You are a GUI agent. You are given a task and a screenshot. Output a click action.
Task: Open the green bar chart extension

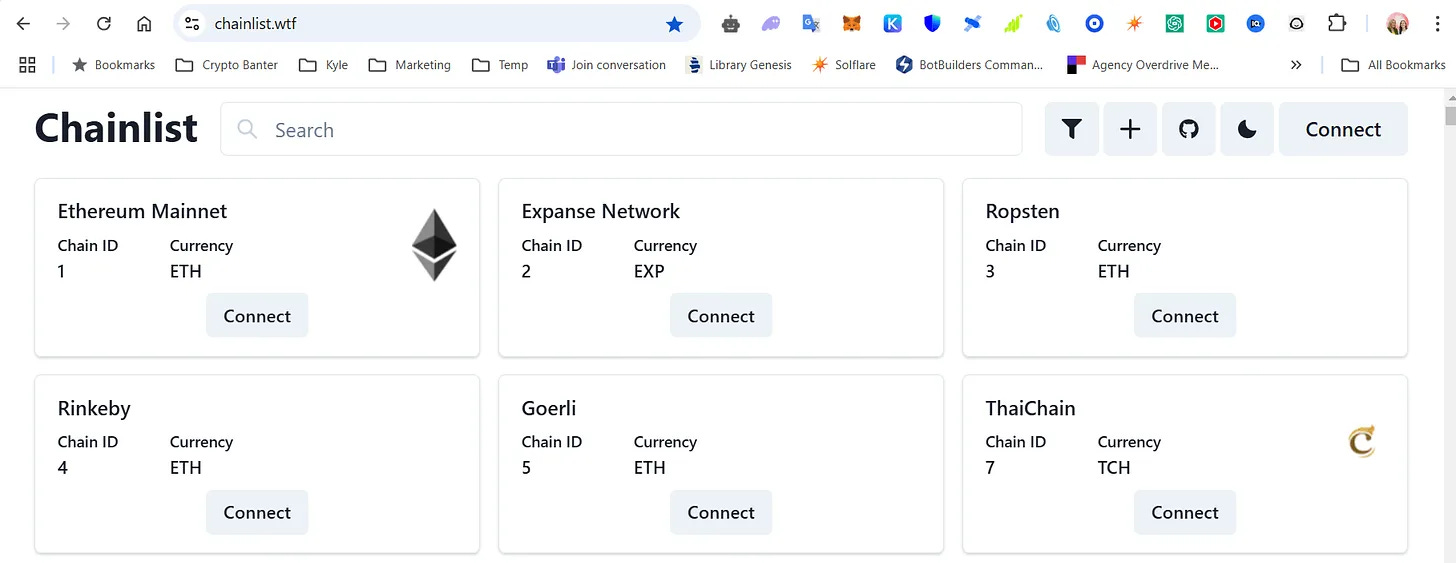(x=1013, y=24)
